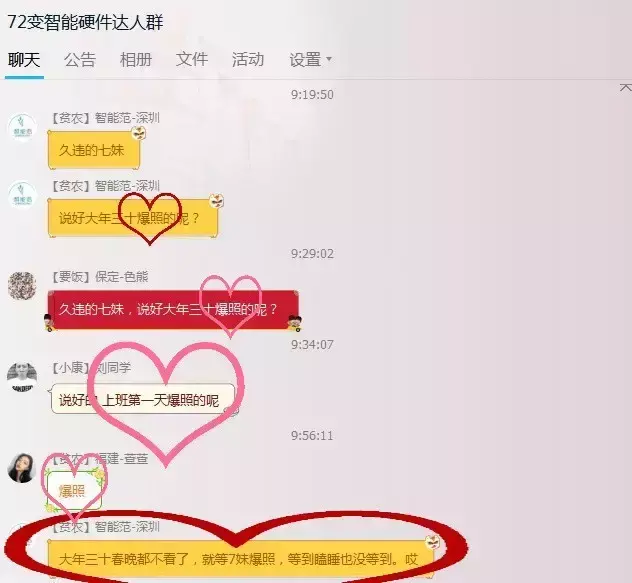This screenshot has height=583, width=632.
Task: Click the long yellow bubble about 春晚
Action: 240,560
